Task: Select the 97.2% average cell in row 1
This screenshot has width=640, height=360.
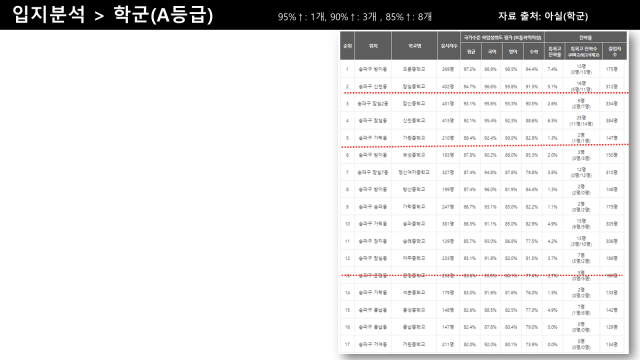Action: [470, 69]
